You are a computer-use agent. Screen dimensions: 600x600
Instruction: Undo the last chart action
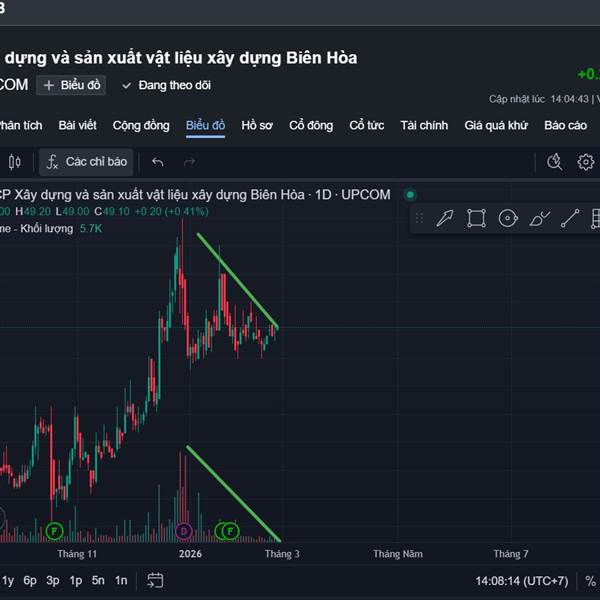(158, 162)
